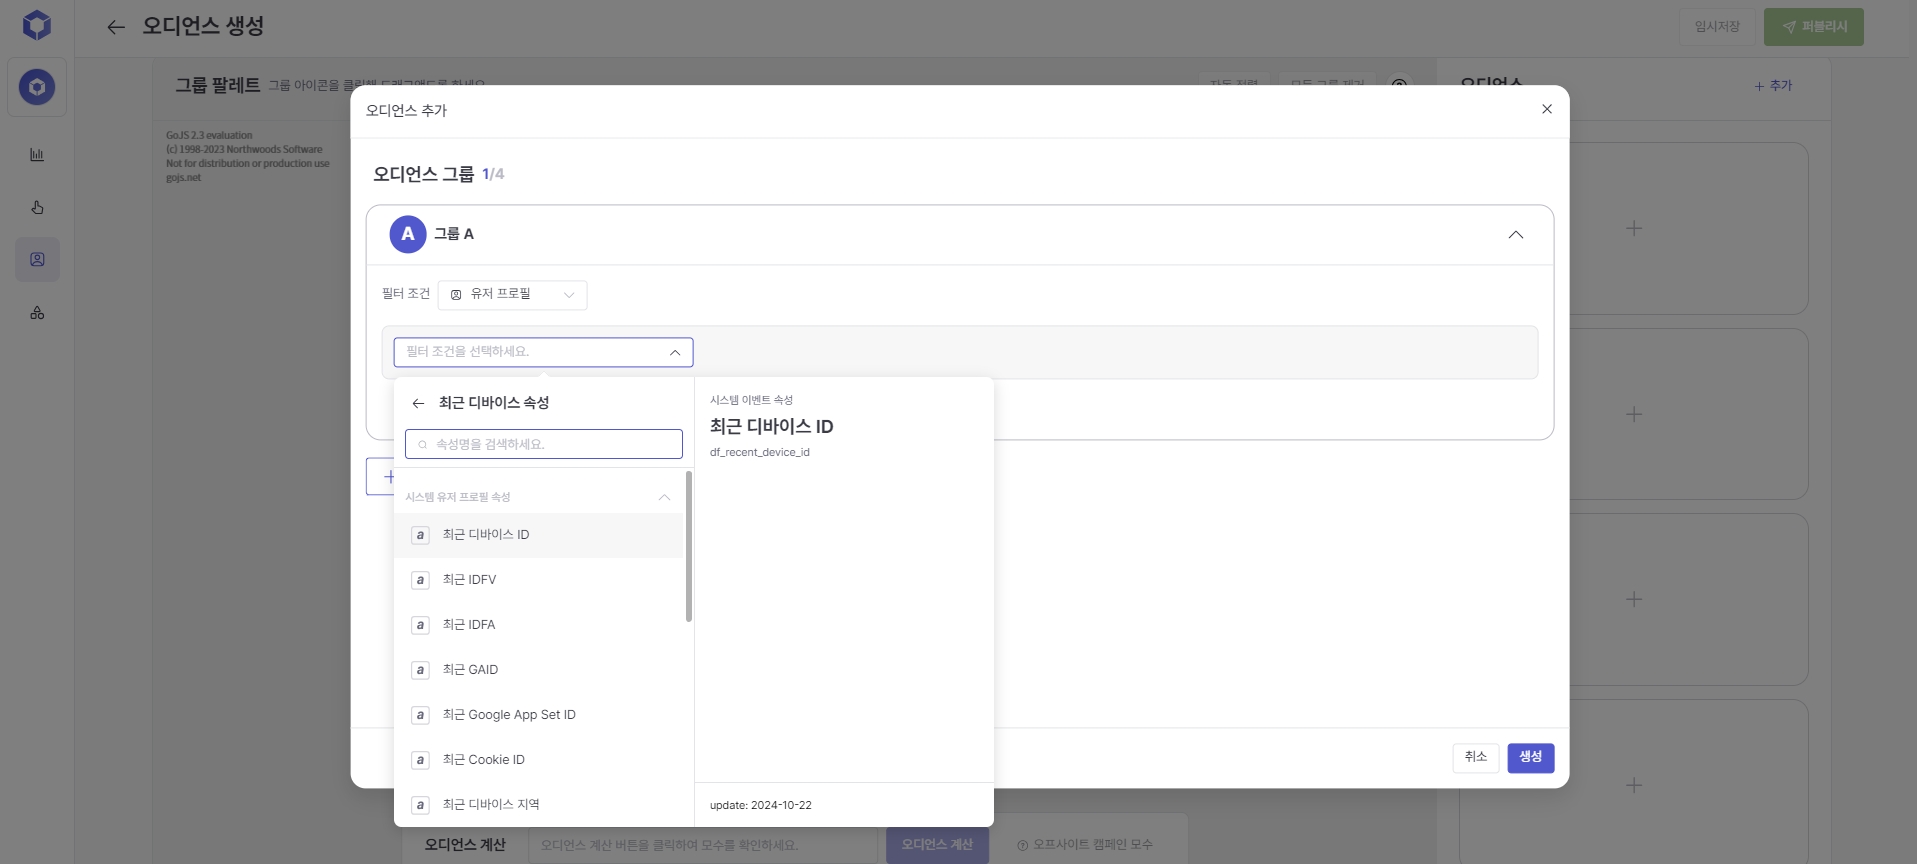Click the property list vertical scrollbar
Image resolution: width=1917 pixels, height=864 pixels.
tap(688, 547)
